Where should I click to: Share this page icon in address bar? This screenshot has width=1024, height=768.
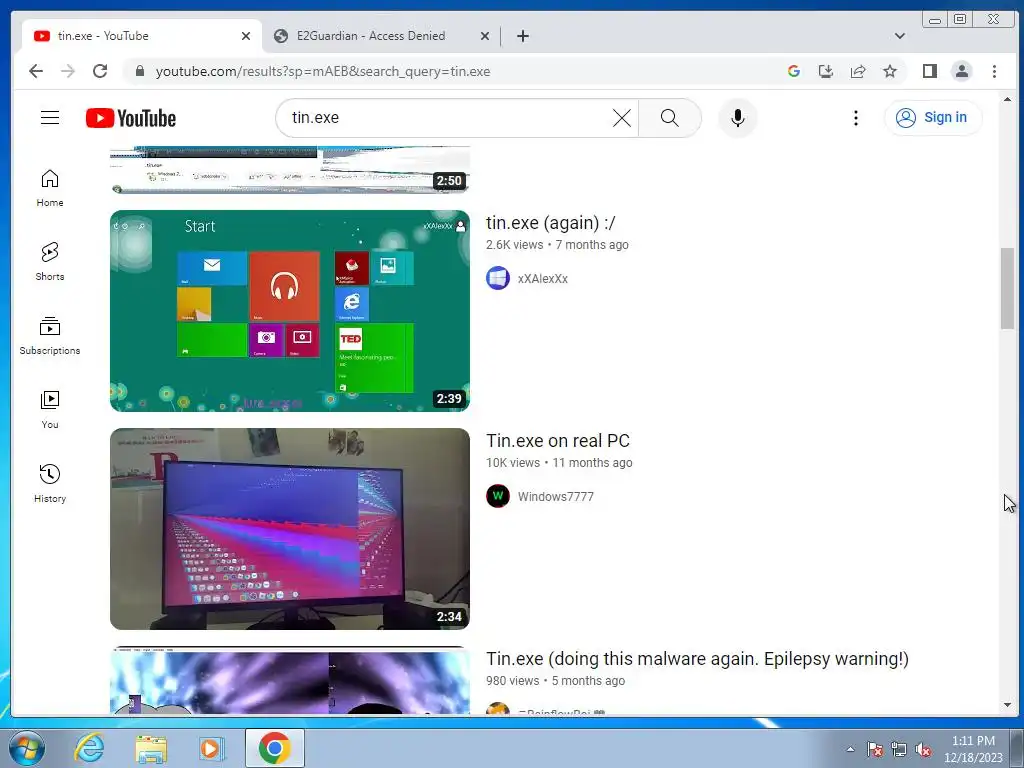pyautogui.click(x=857, y=71)
